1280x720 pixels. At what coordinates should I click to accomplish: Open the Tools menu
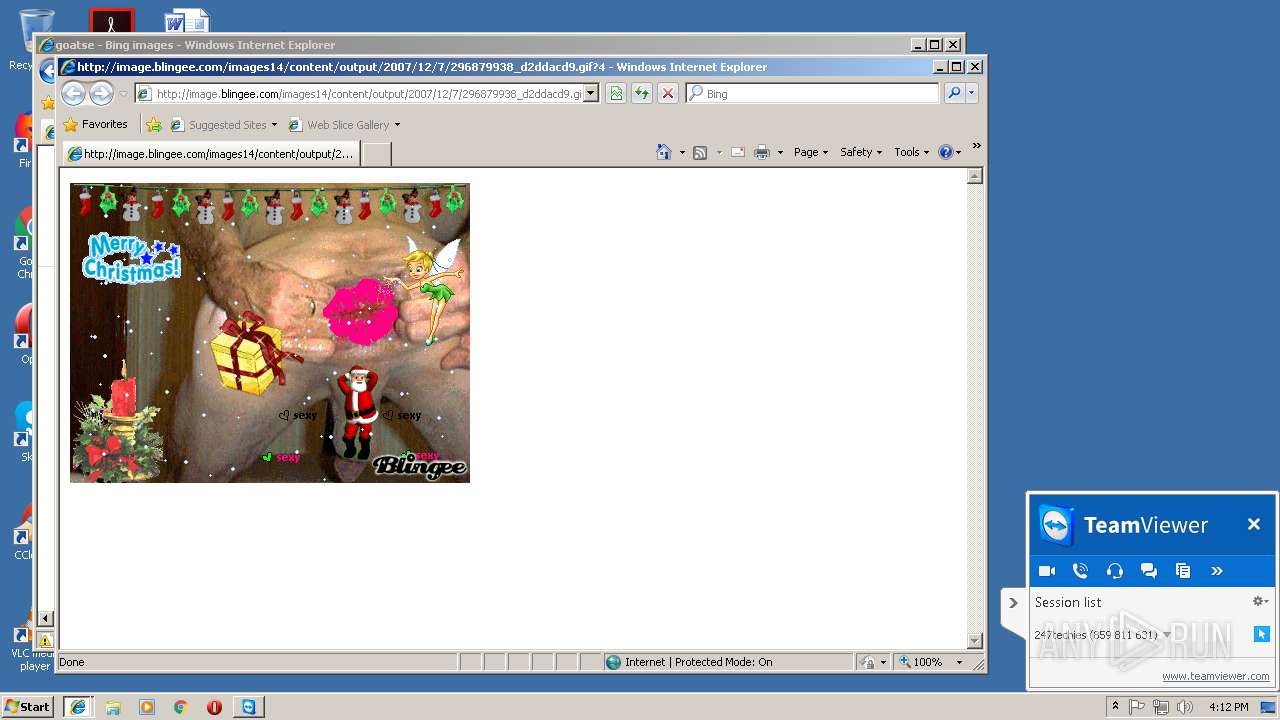click(911, 152)
